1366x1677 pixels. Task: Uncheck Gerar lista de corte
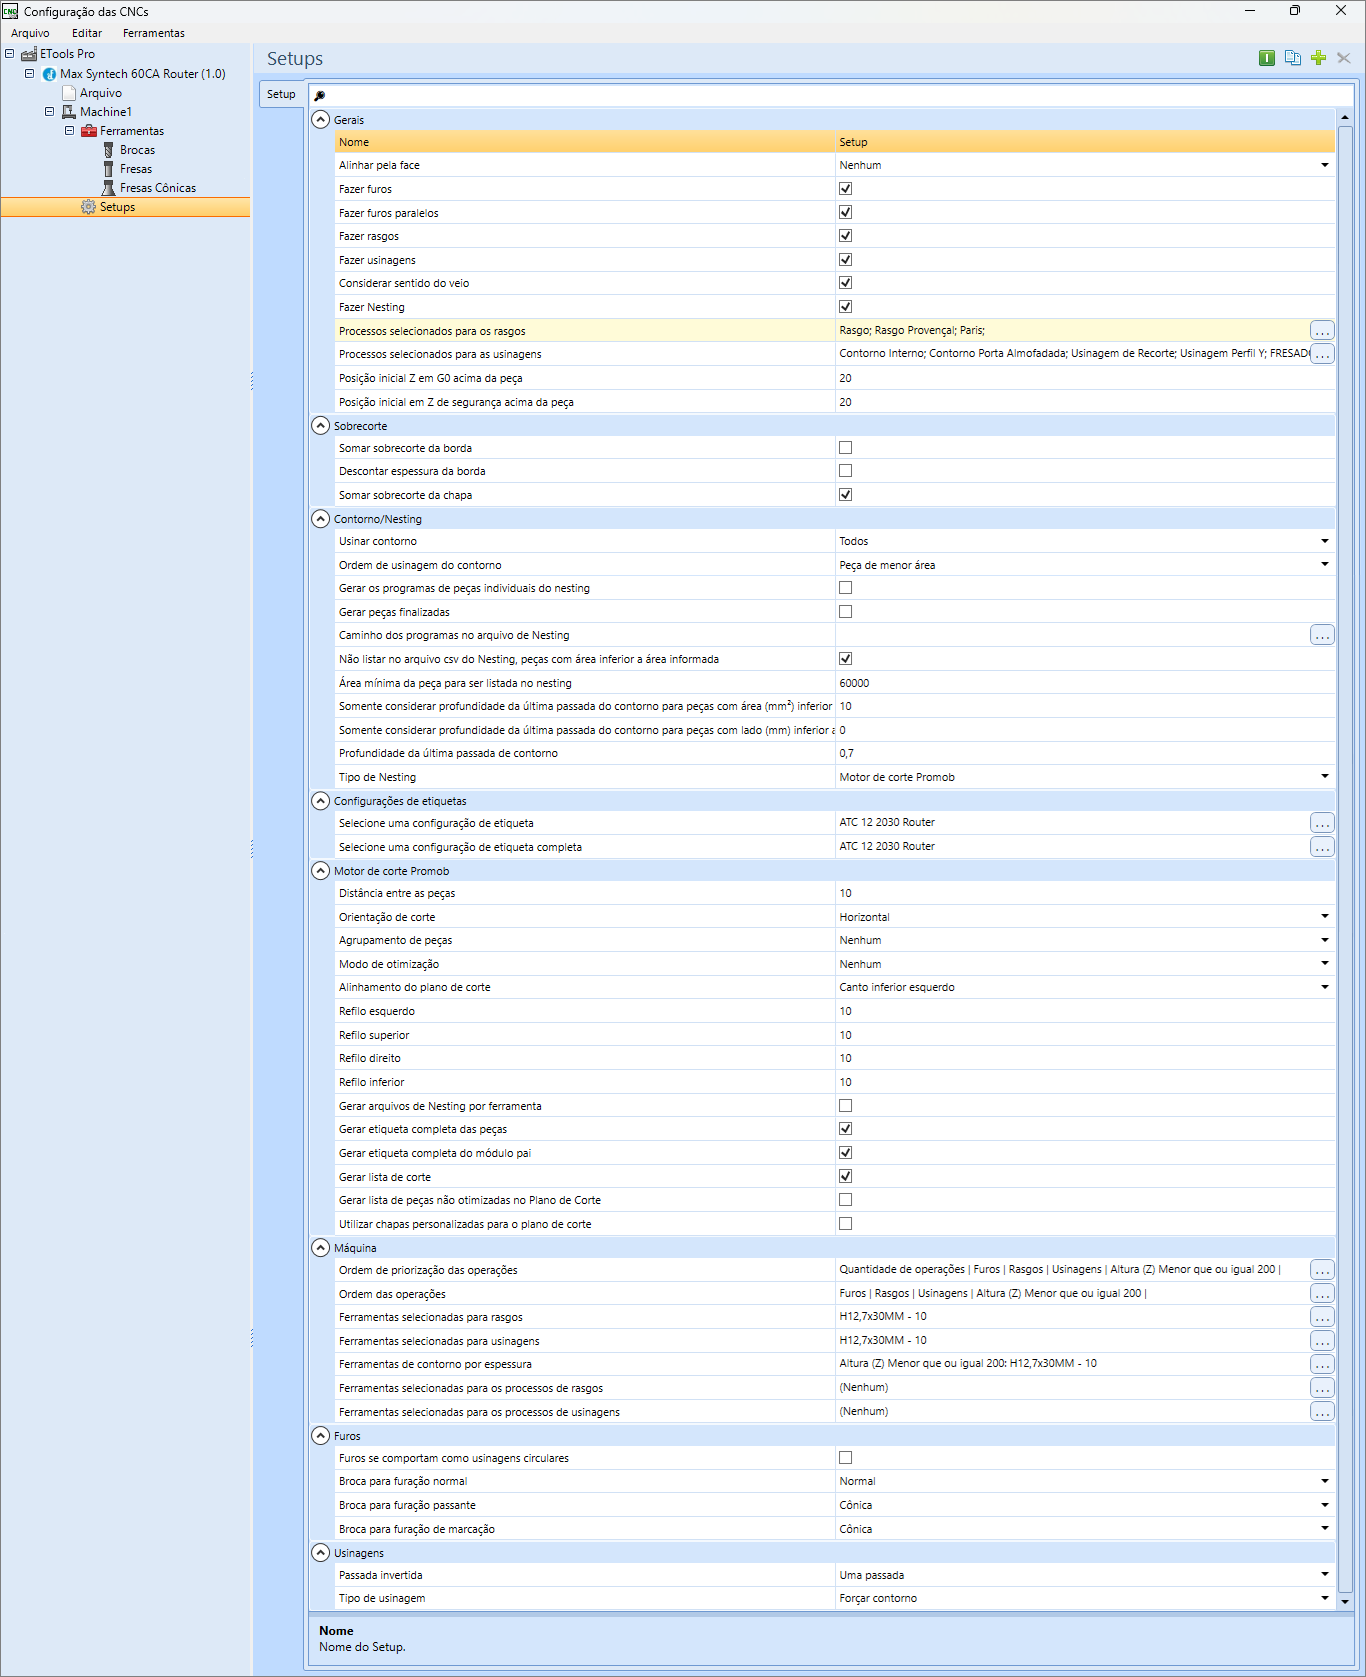845,1177
